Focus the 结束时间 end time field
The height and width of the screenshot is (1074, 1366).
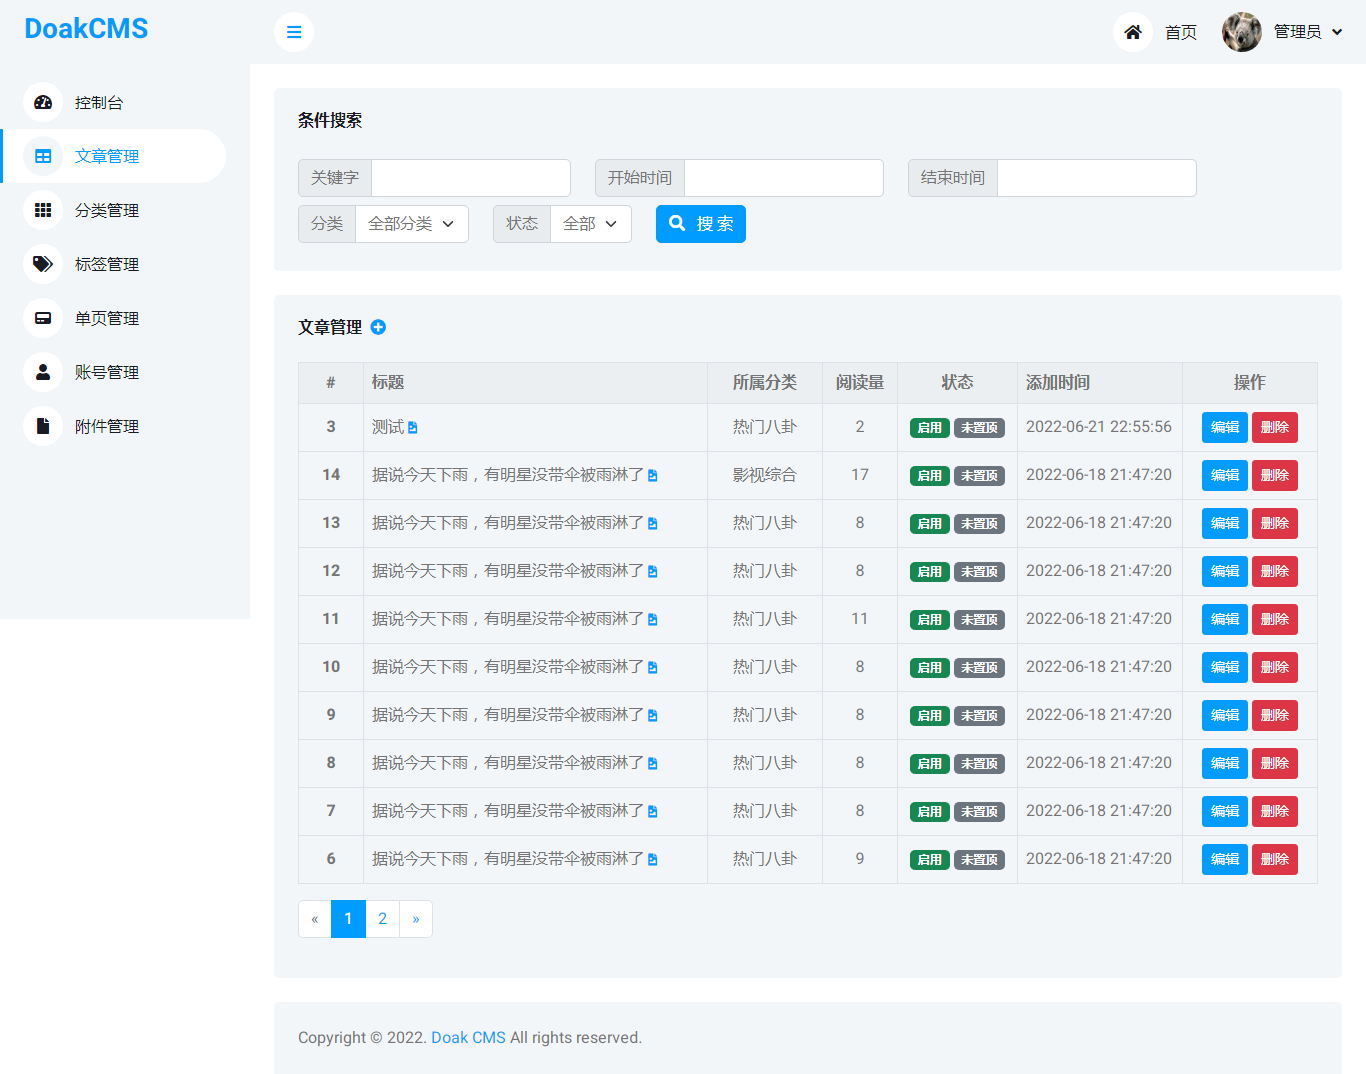tap(1097, 178)
